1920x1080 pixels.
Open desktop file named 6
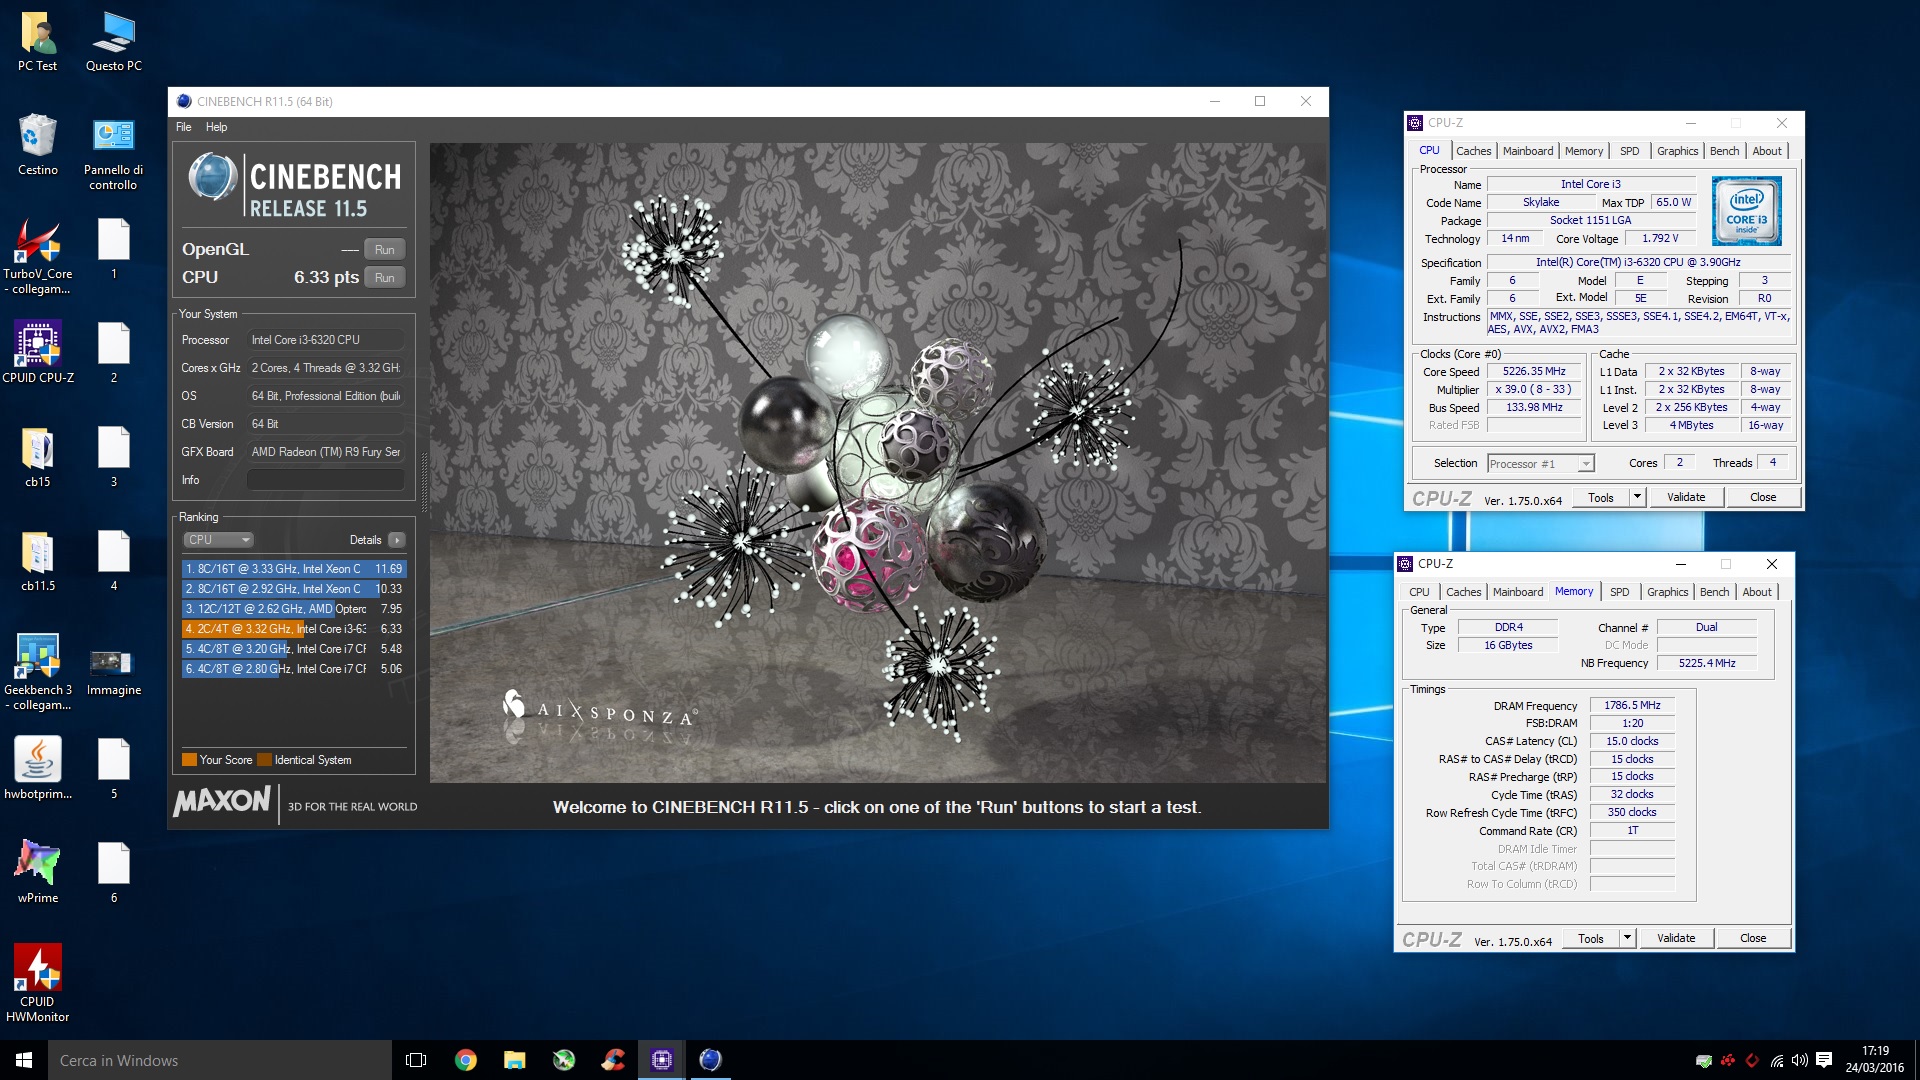(113, 872)
